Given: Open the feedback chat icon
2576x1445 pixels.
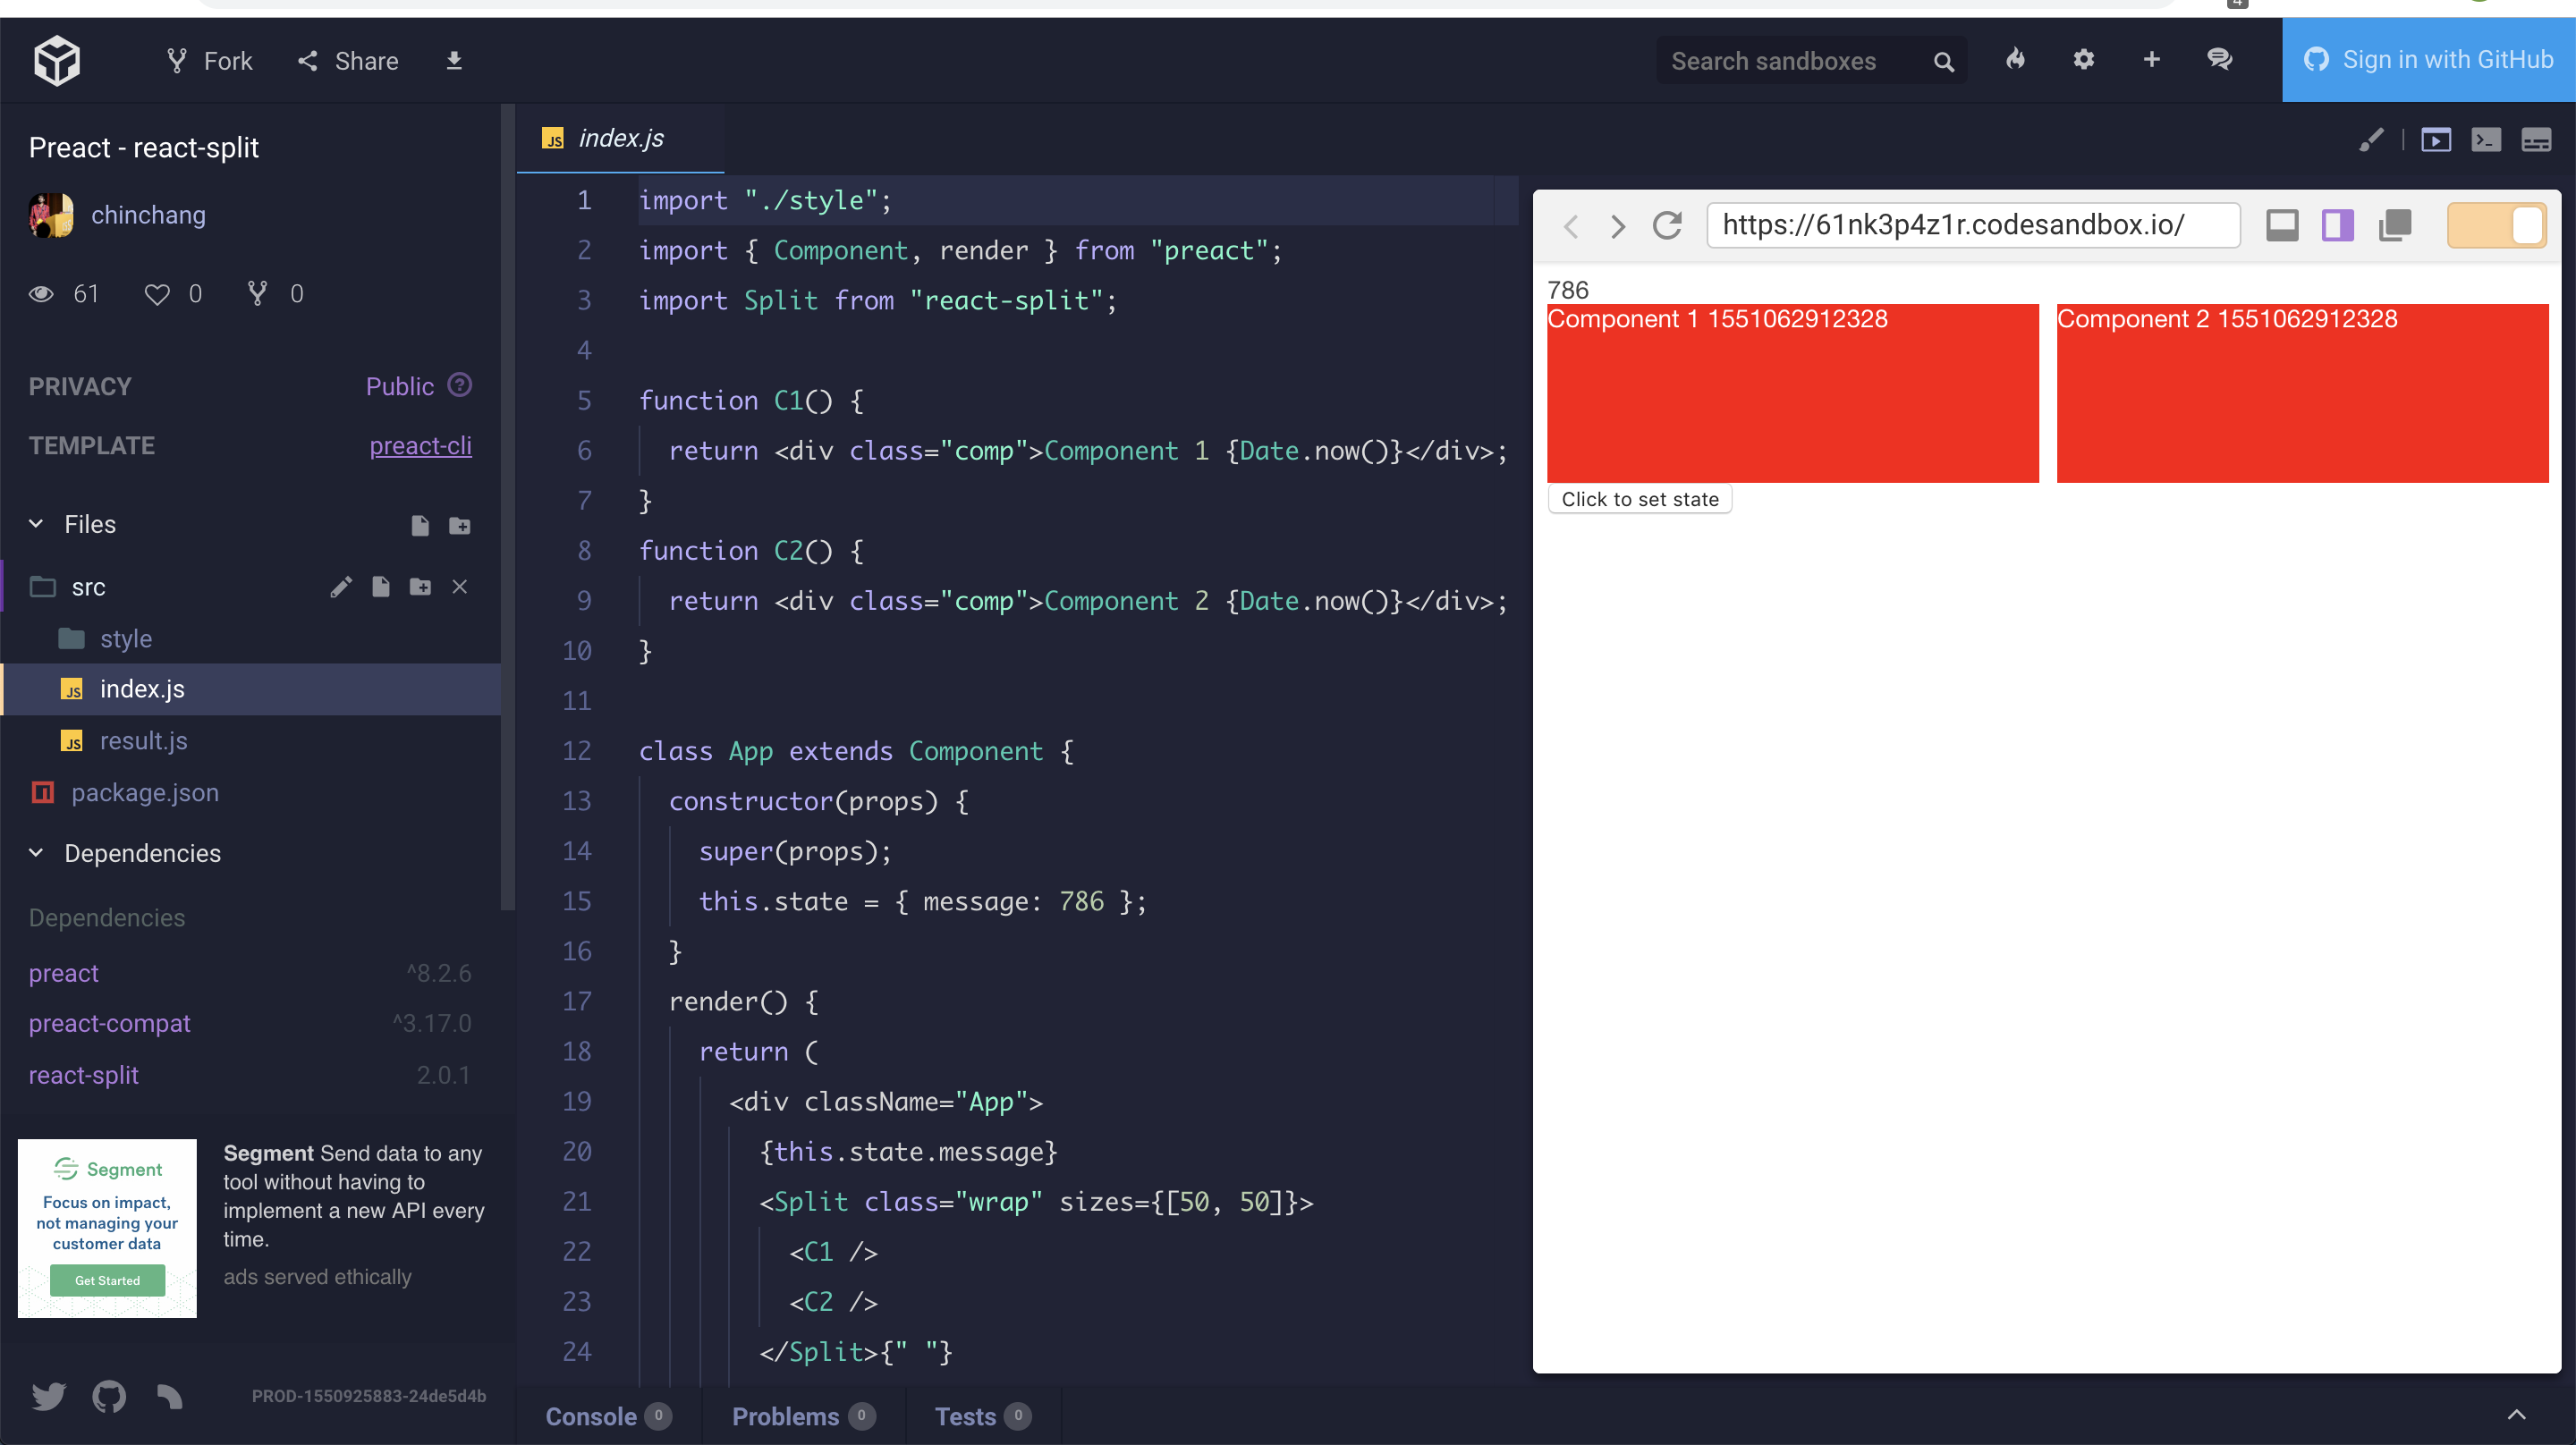Looking at the screenshot, I should (2220, 60).
